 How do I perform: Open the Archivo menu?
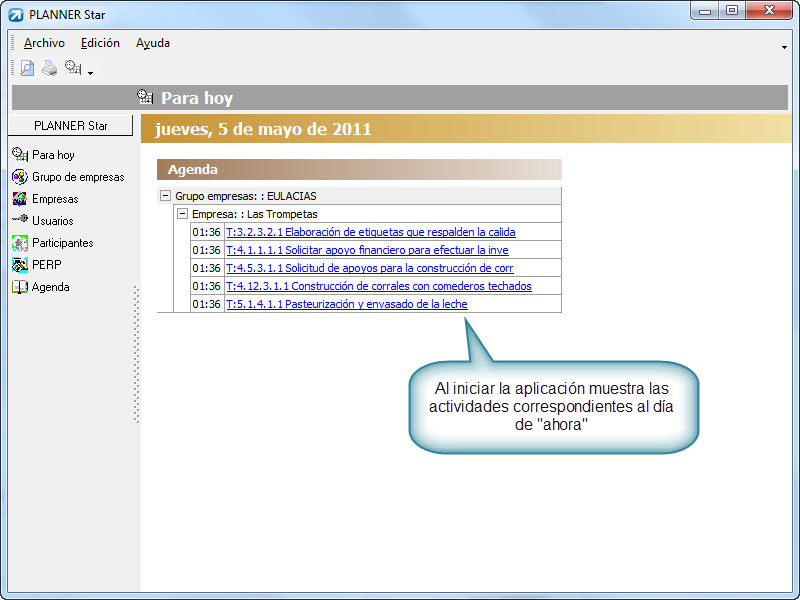click(x=44, y=43)
